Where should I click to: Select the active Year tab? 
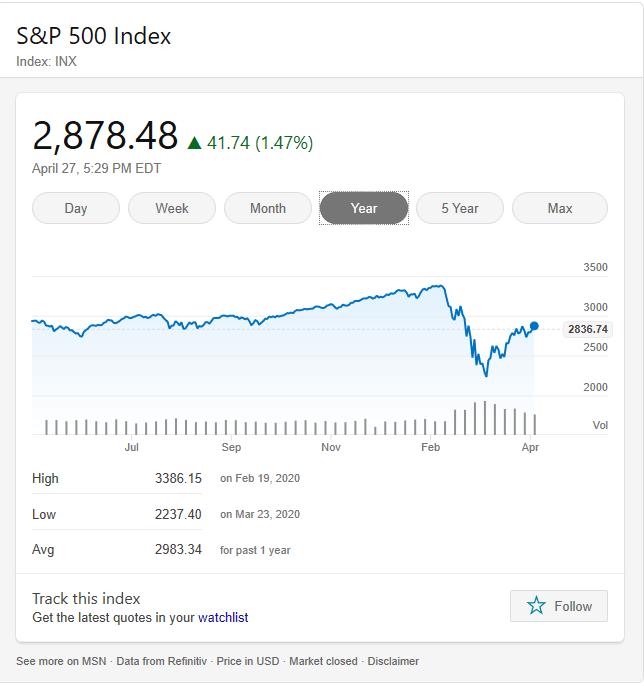(364, 208)
